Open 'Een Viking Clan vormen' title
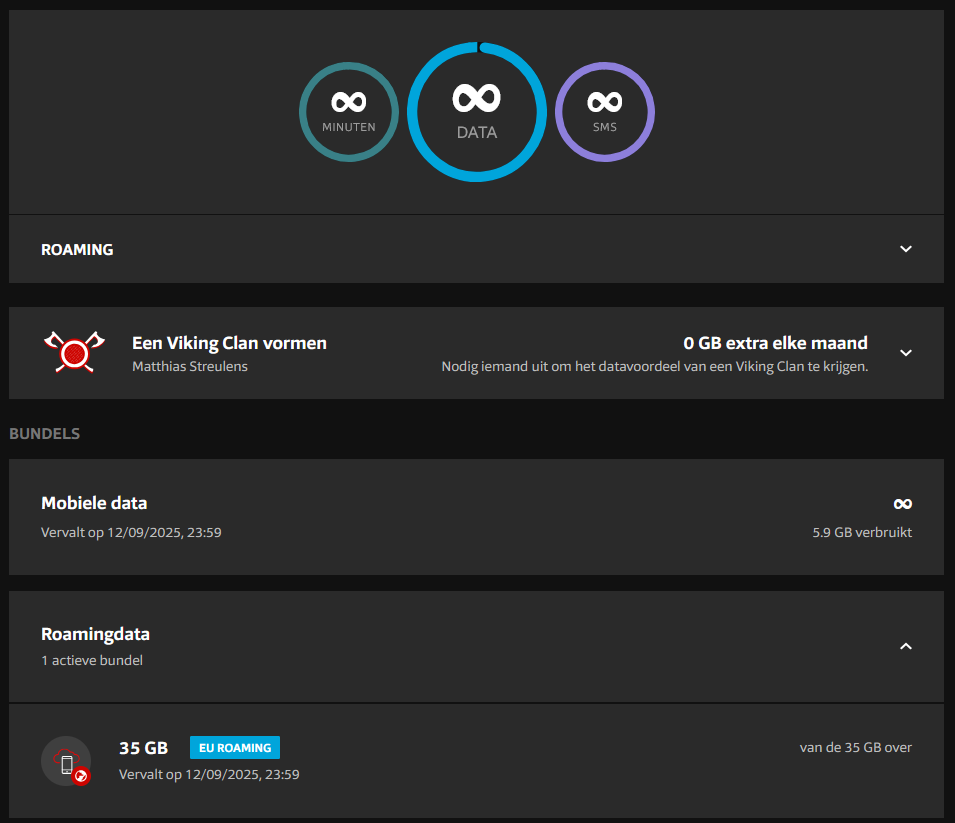The image size is (955, 823). point(229,343)
